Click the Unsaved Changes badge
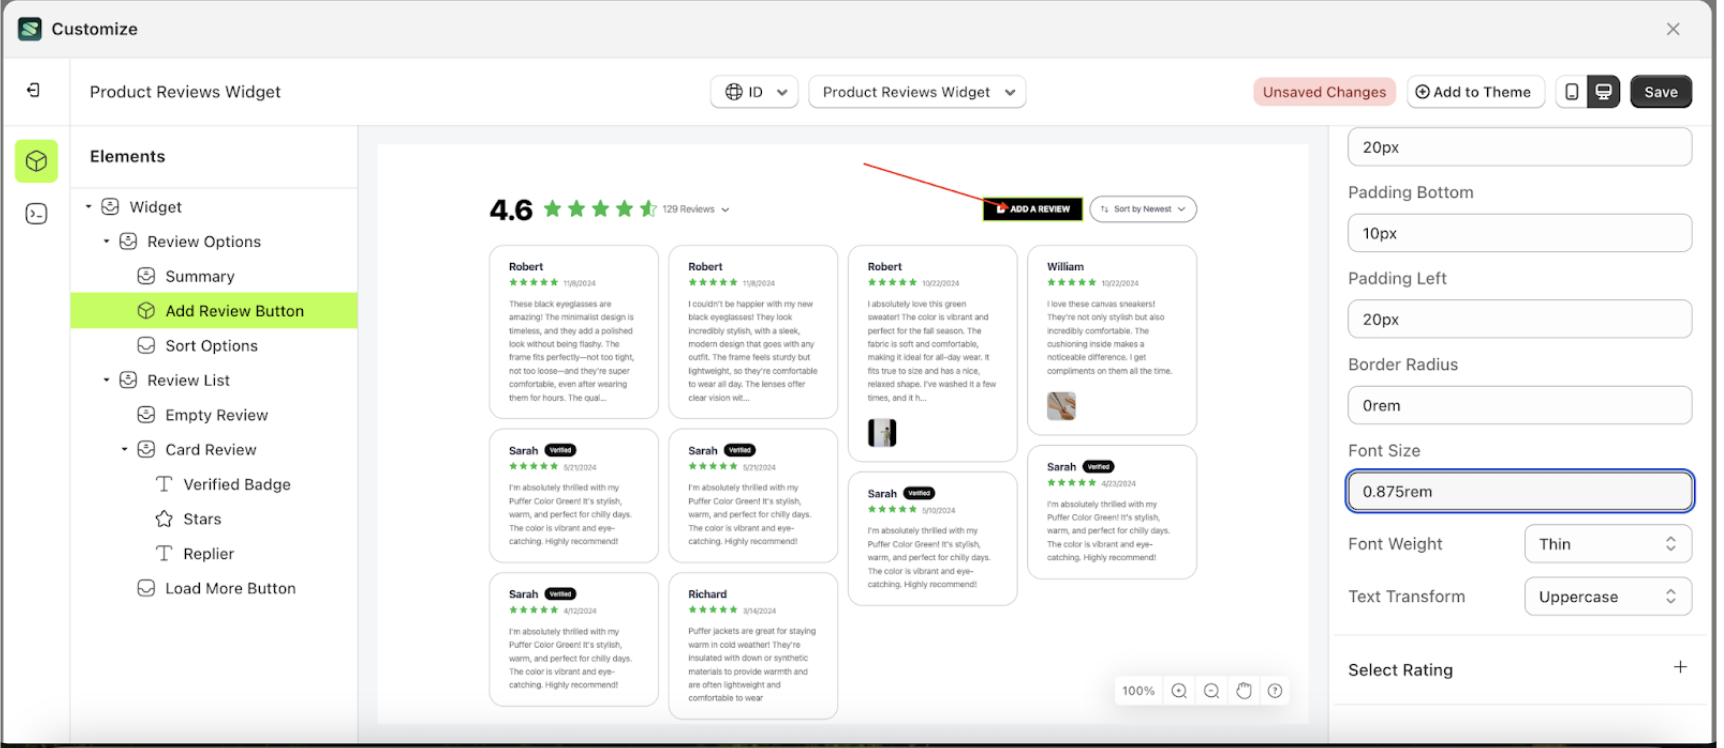This screenshot has width=1724, height=748. (x=1324, y=92)
